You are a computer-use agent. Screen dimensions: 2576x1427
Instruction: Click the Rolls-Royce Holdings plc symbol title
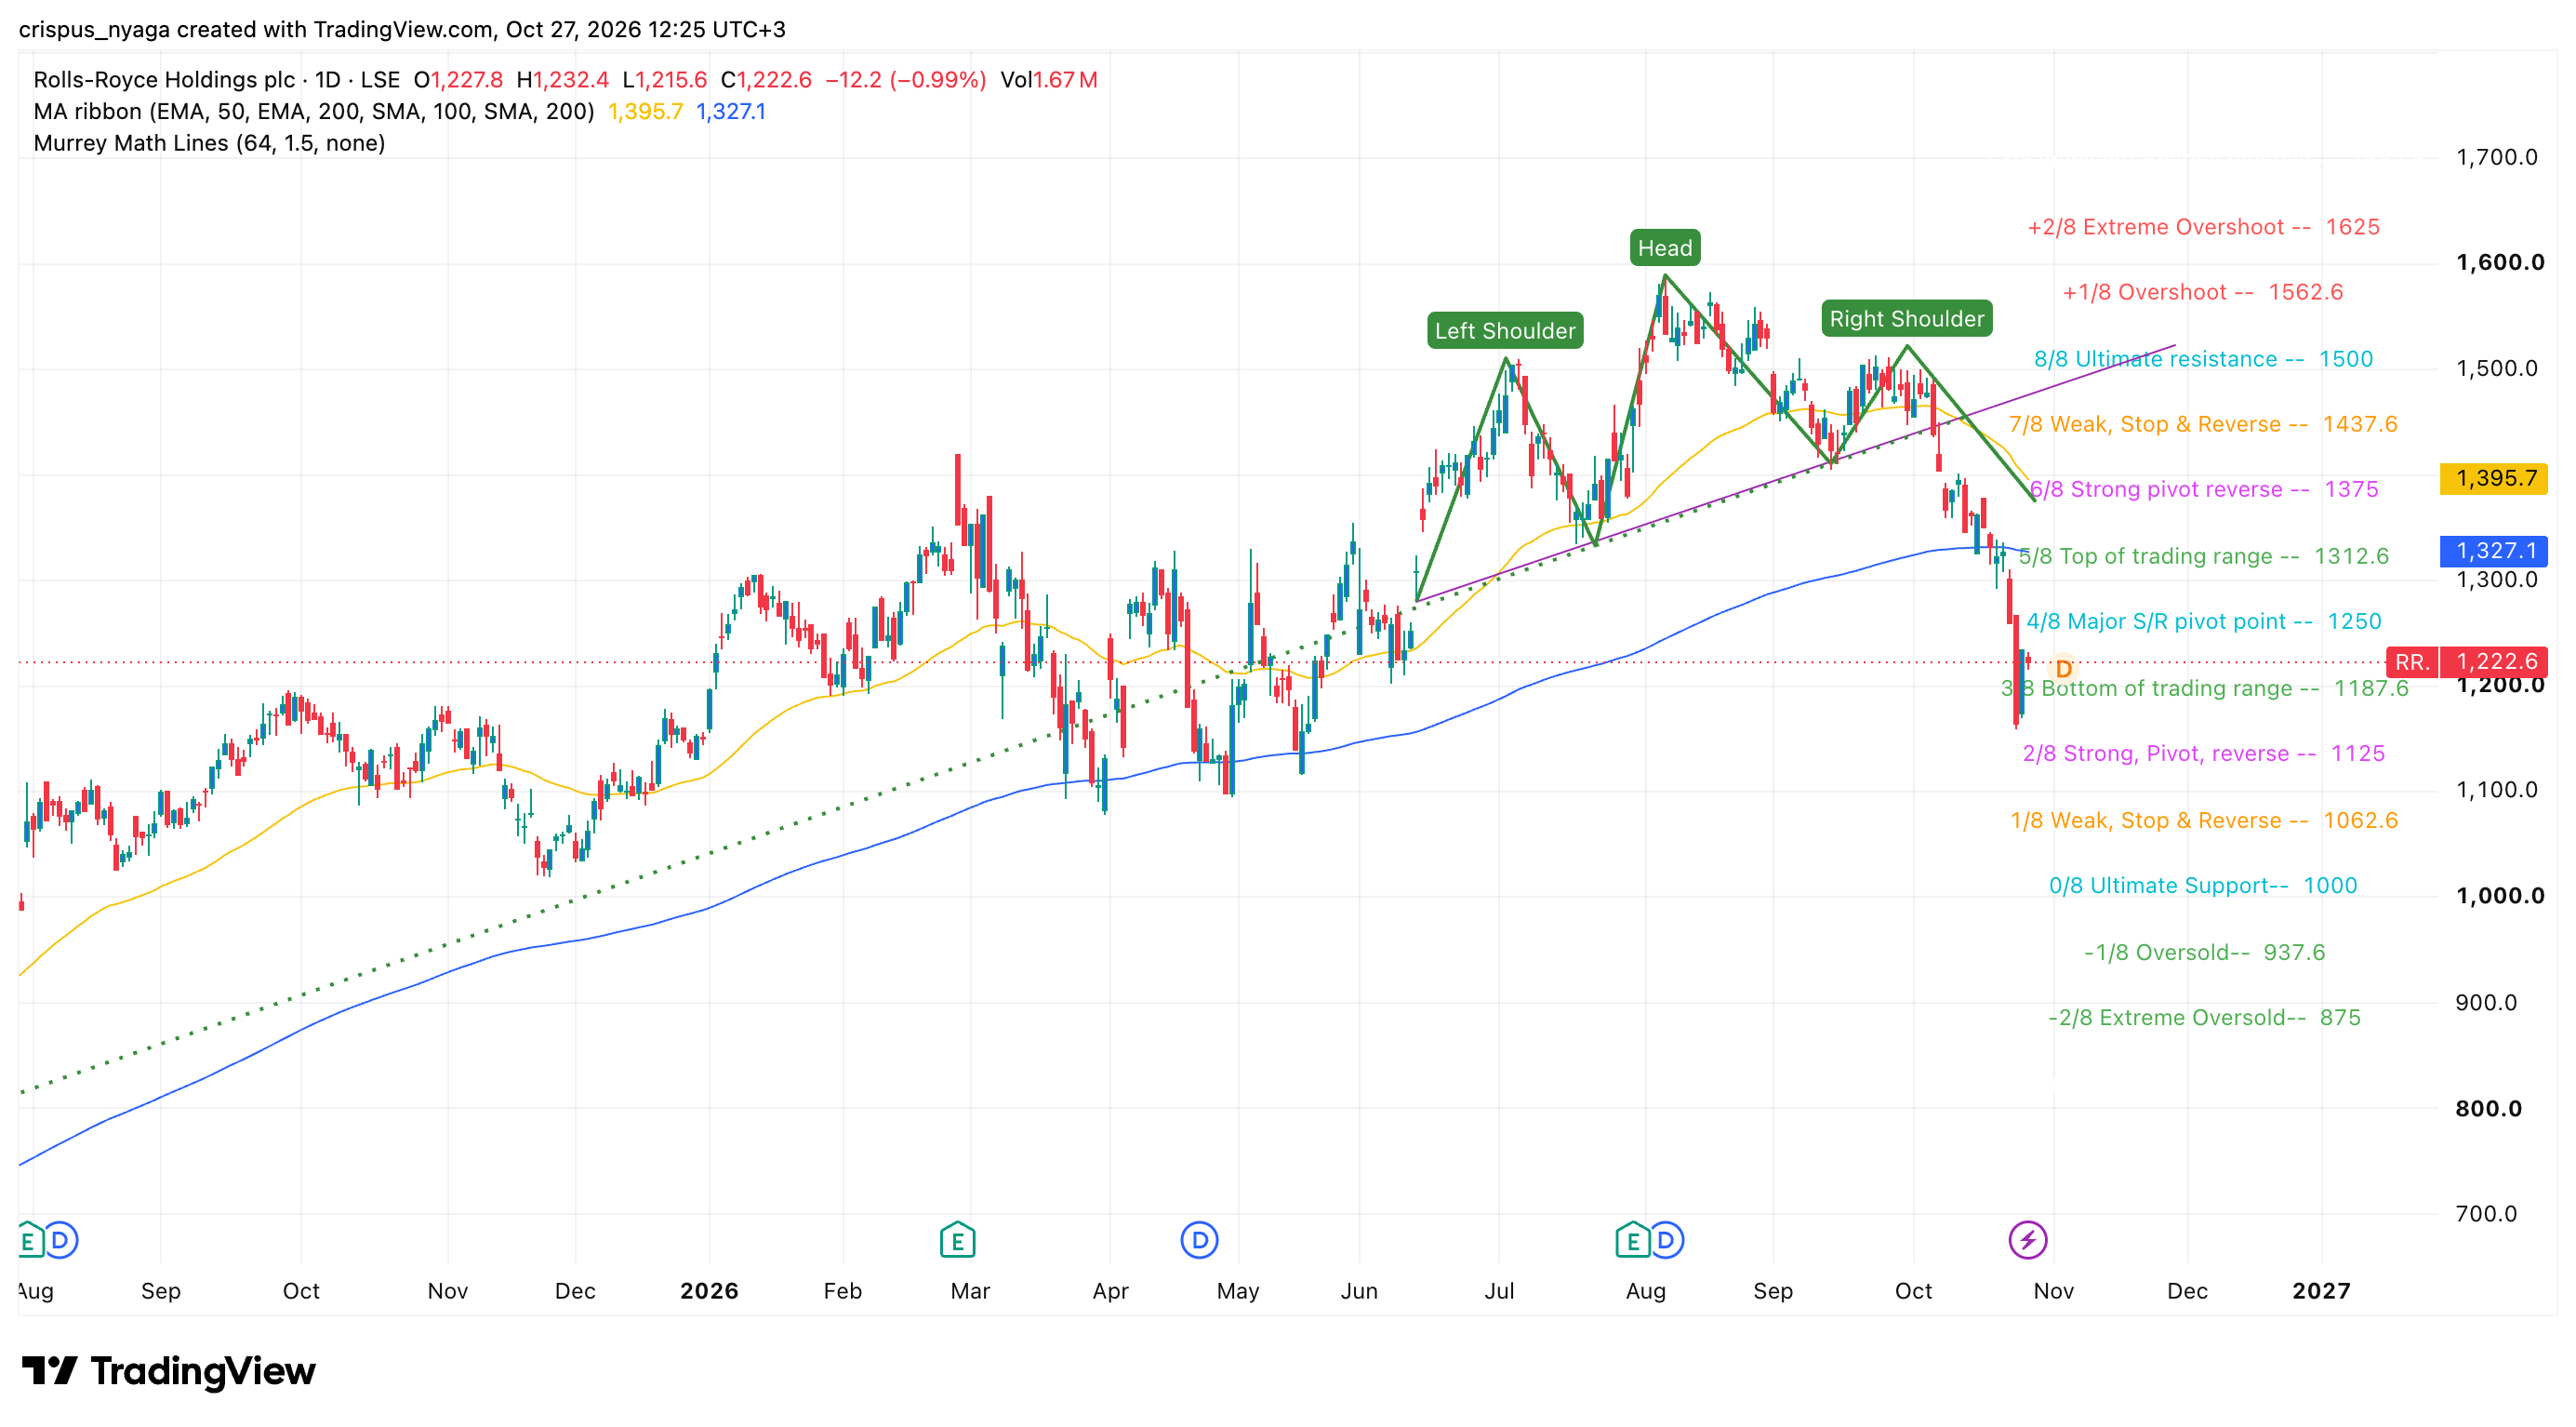click(x=164, y=79)
